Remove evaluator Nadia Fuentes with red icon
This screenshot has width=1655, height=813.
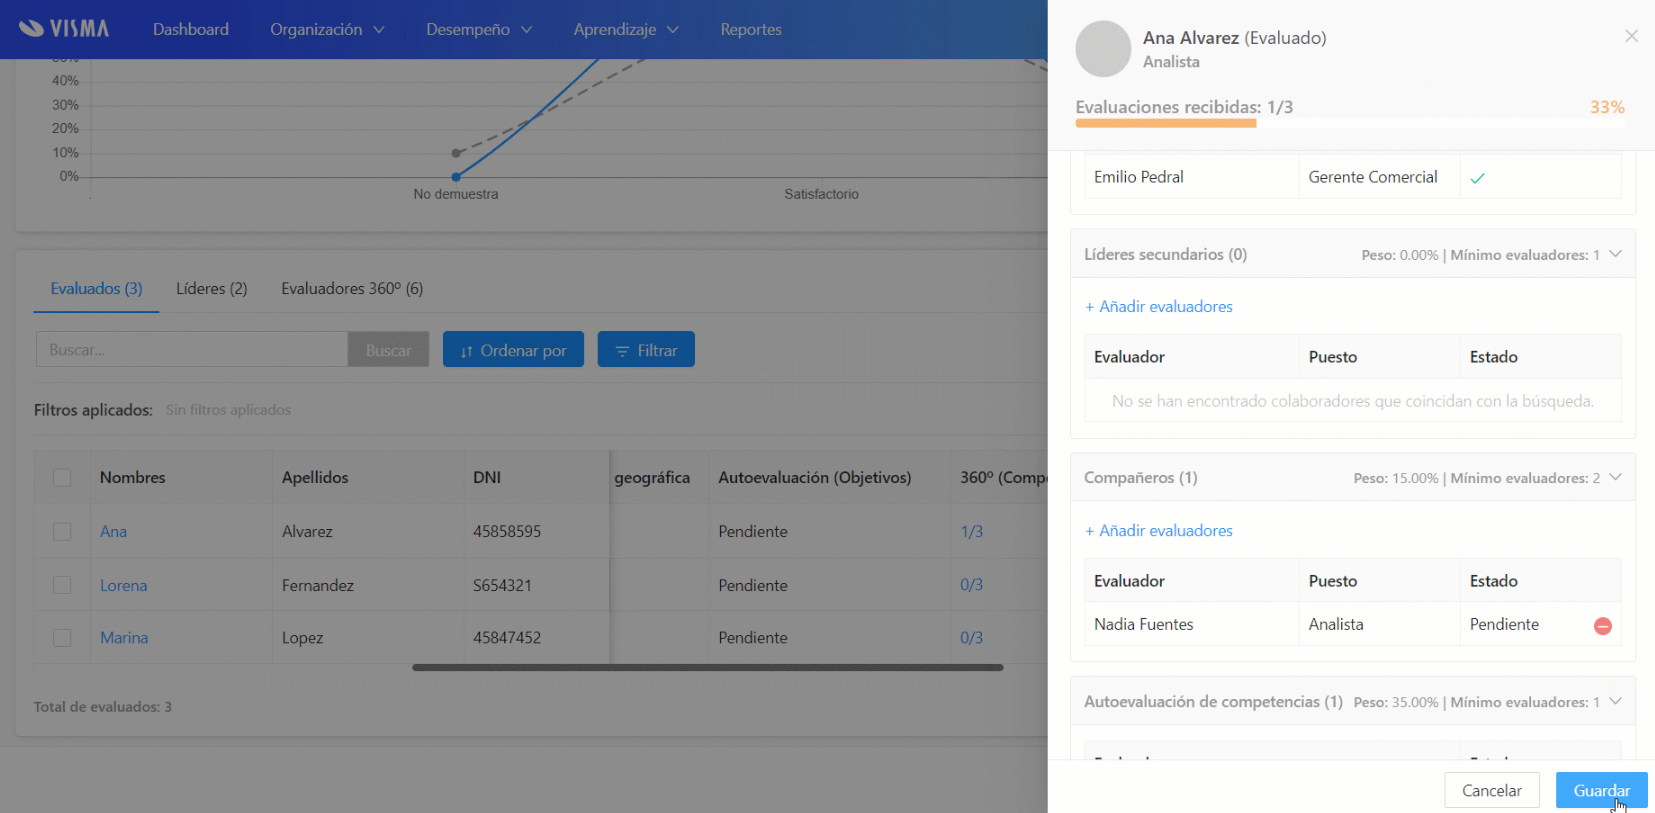coord(1602,626)
